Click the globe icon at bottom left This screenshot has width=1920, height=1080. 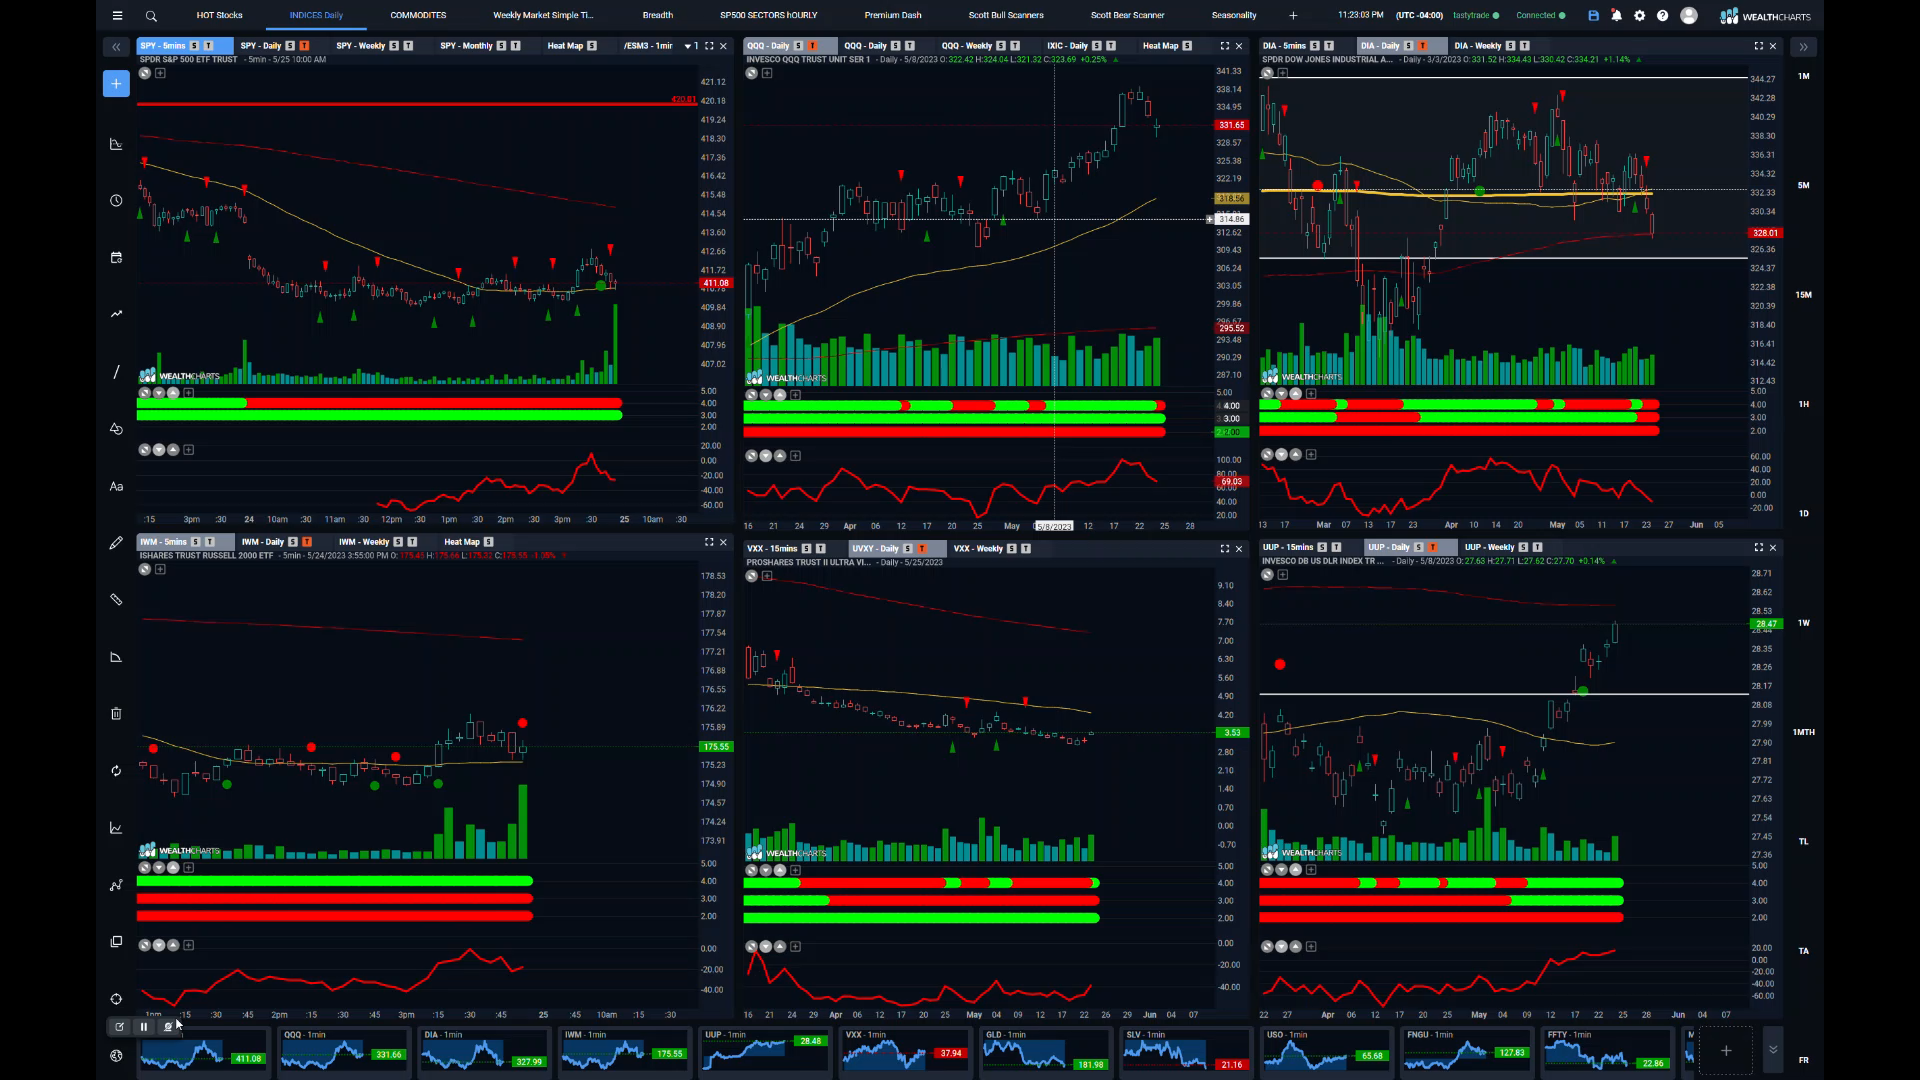click(x=116, y=1056)
